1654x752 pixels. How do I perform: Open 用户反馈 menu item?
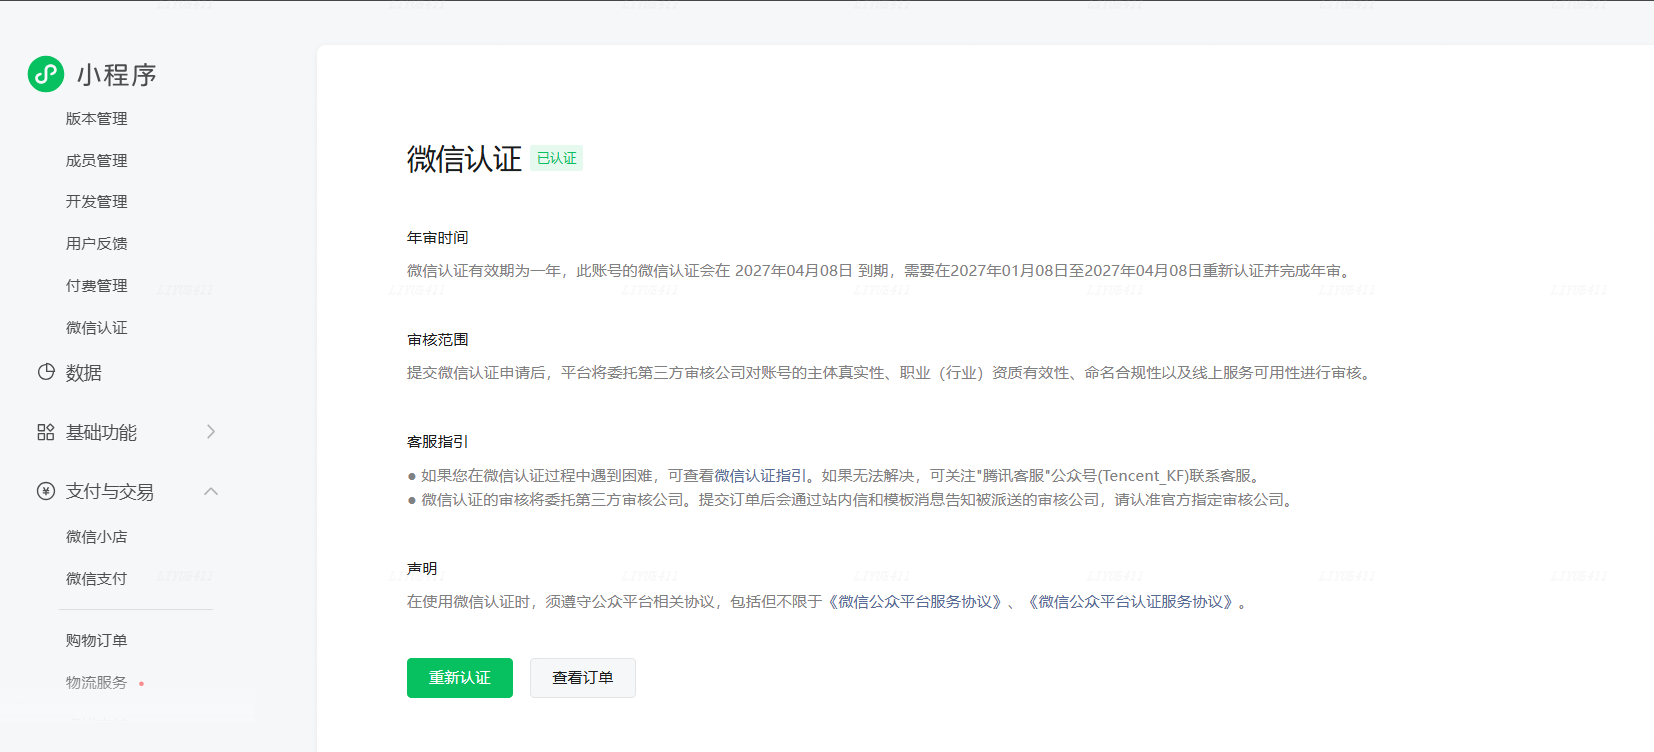(x=97, y=243)
